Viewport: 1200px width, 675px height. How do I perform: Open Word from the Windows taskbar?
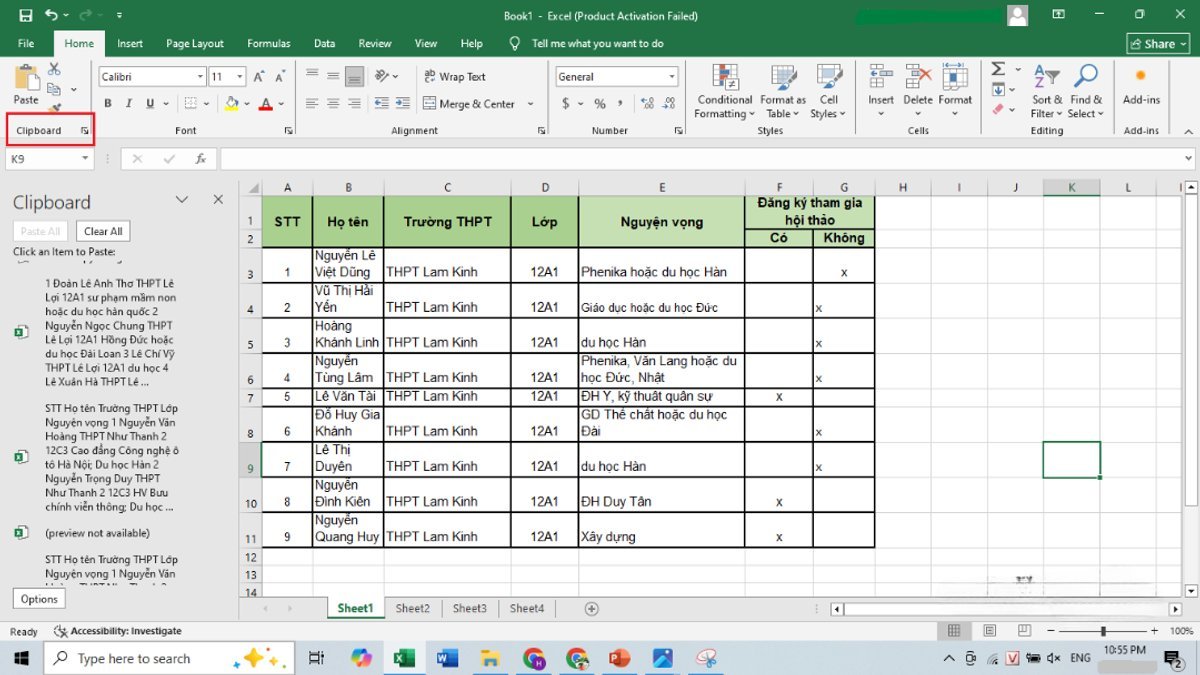pos(447,658)
